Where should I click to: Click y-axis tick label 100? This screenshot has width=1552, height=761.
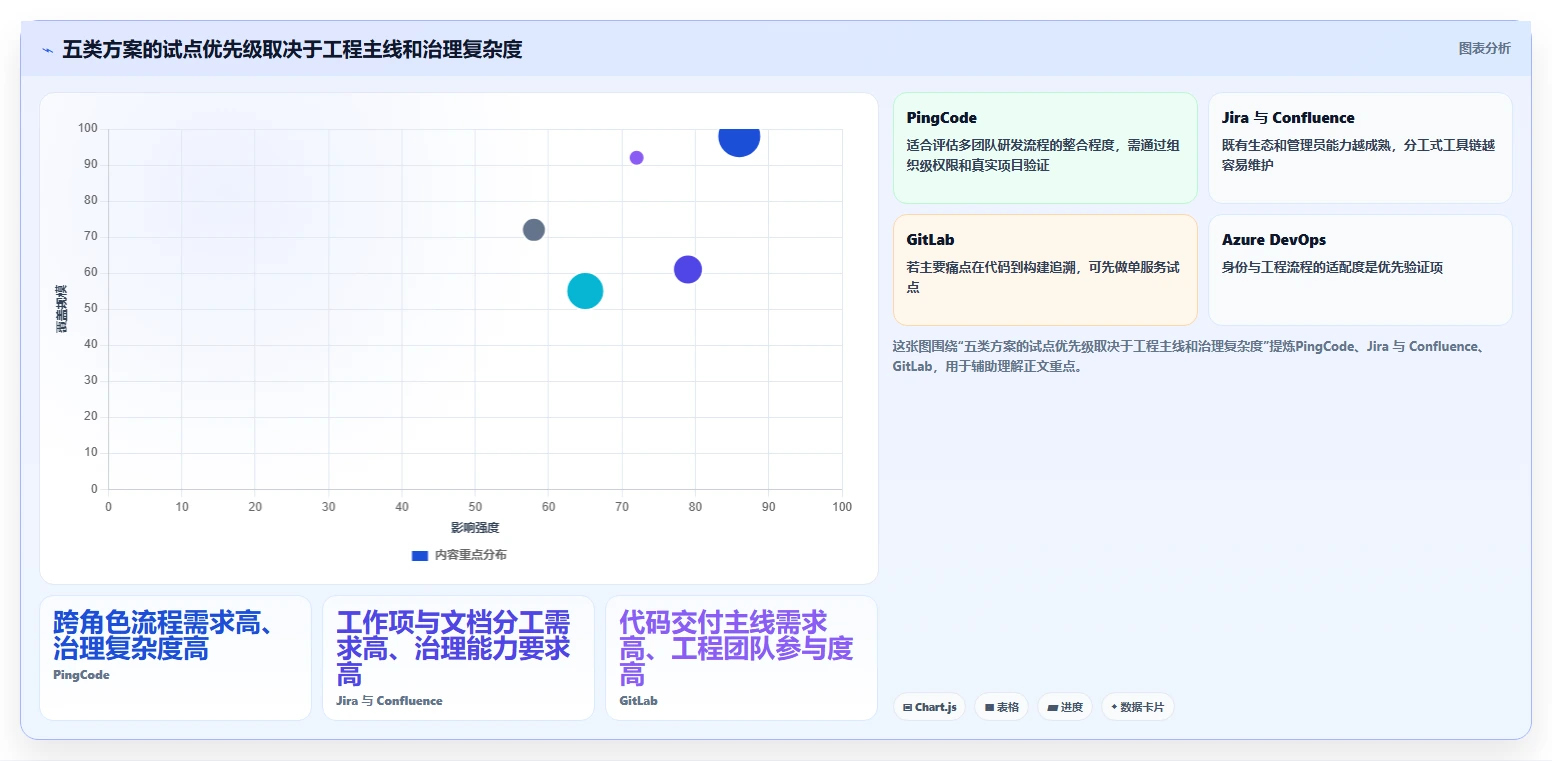coord(87,128)
